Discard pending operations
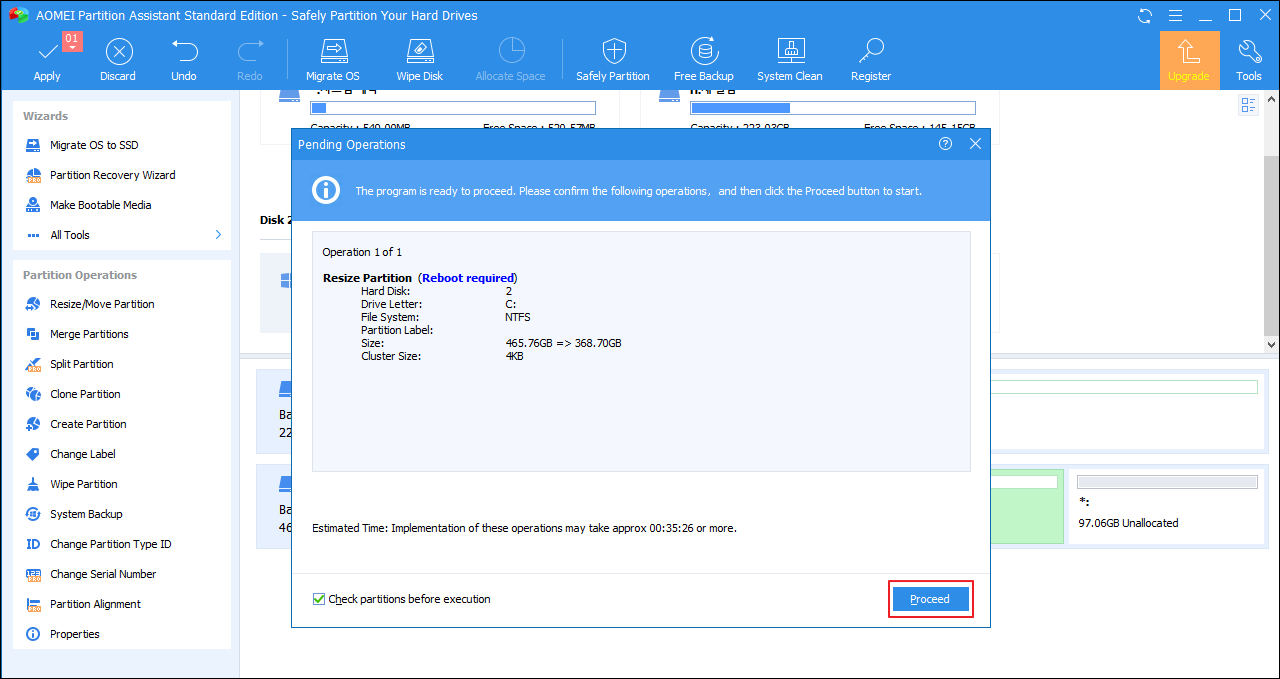1280x679 pixels. coord(118,60)
